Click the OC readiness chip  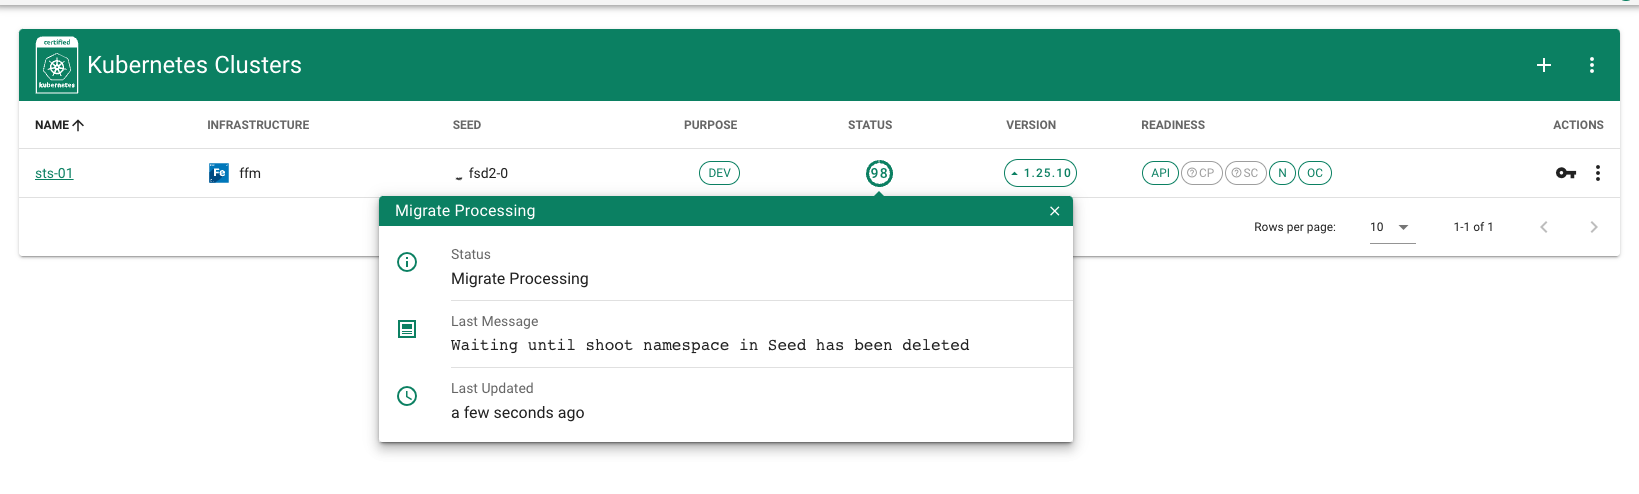coord(1314,173)
